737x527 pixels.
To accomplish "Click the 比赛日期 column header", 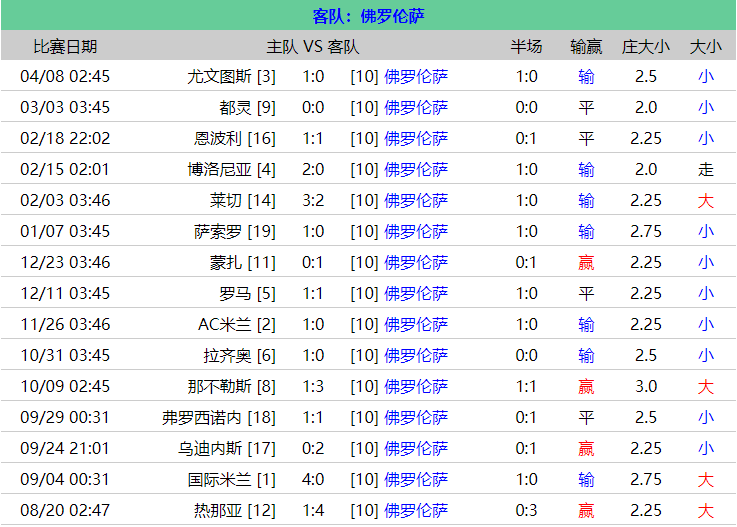I will coord(65,47).
